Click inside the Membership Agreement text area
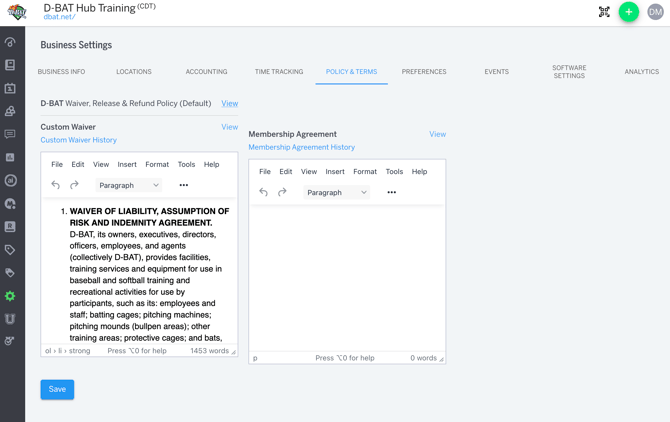 click(x=346, y=277)
